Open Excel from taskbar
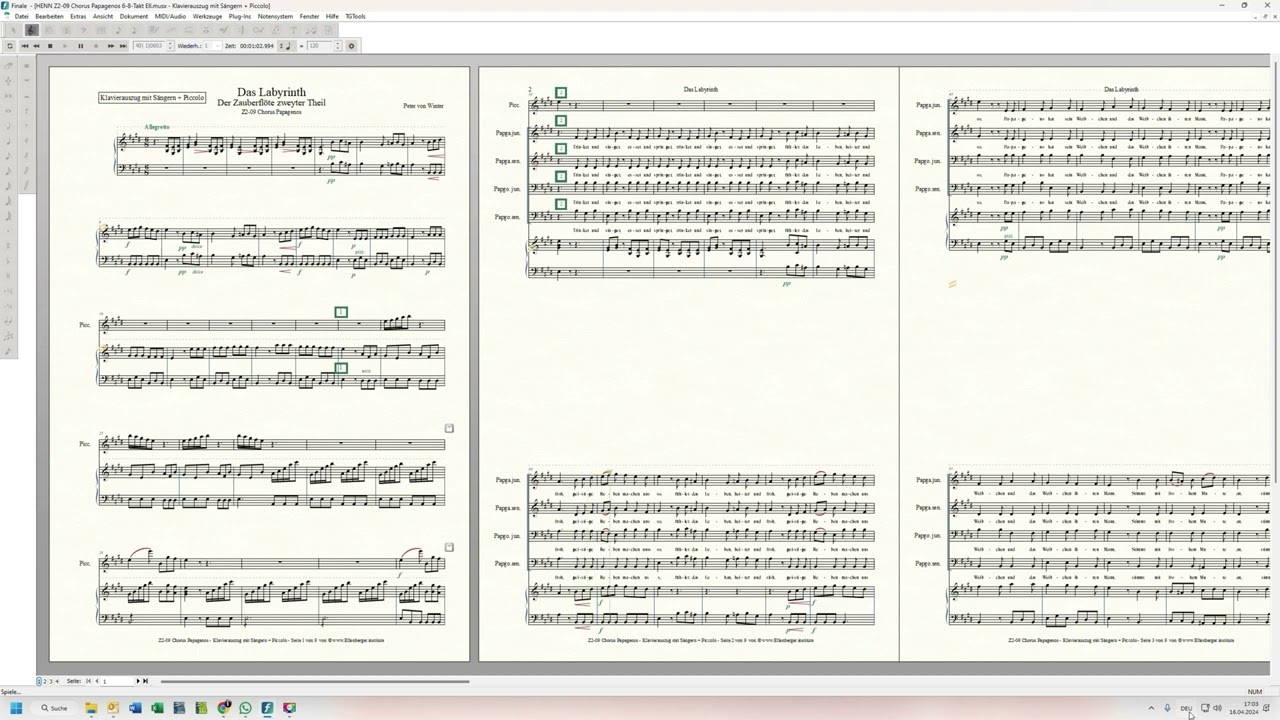 tap(157, 708)
